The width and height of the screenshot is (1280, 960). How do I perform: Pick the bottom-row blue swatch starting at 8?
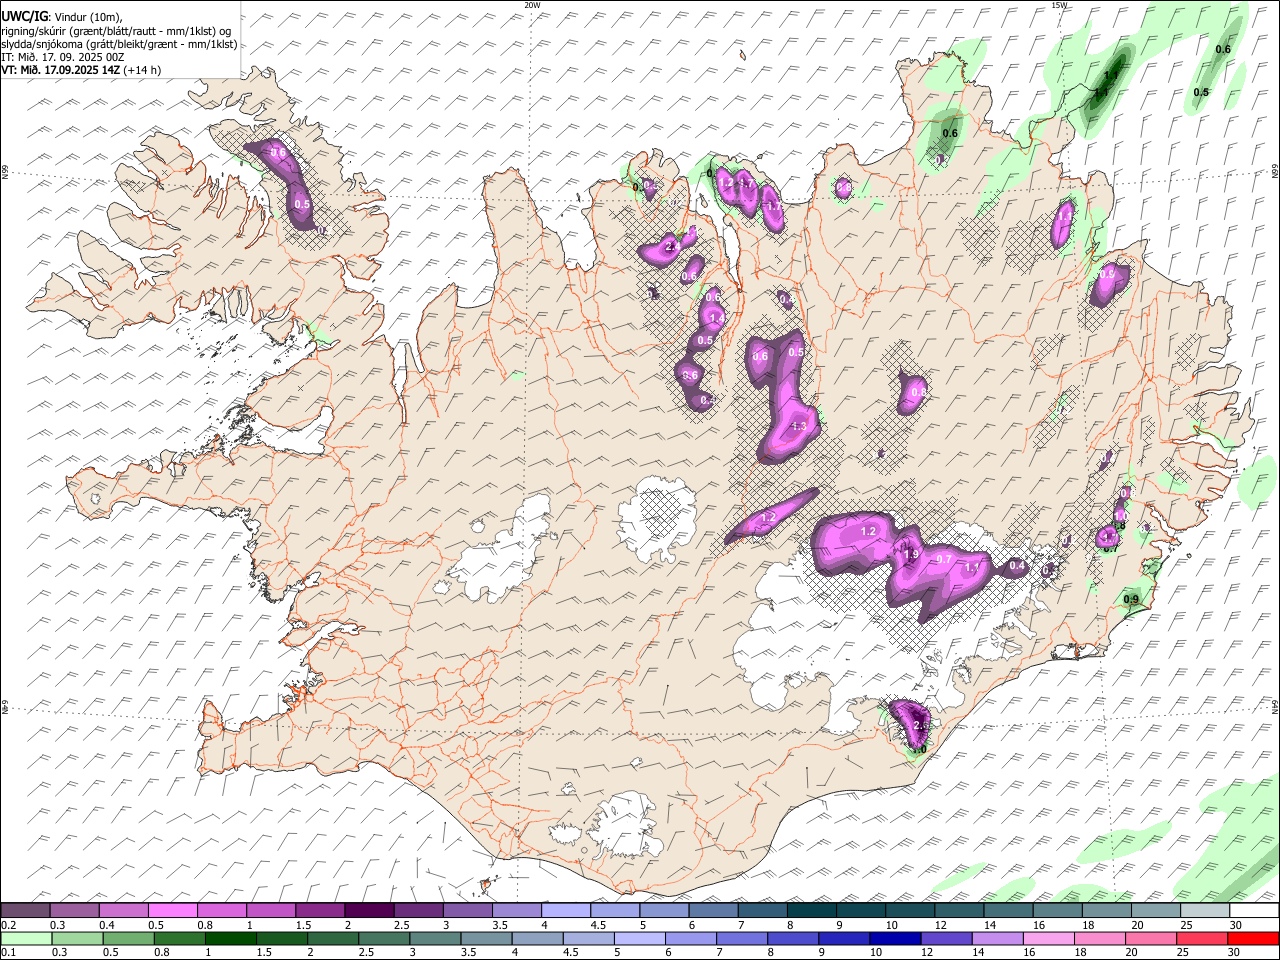coord(792,938)
